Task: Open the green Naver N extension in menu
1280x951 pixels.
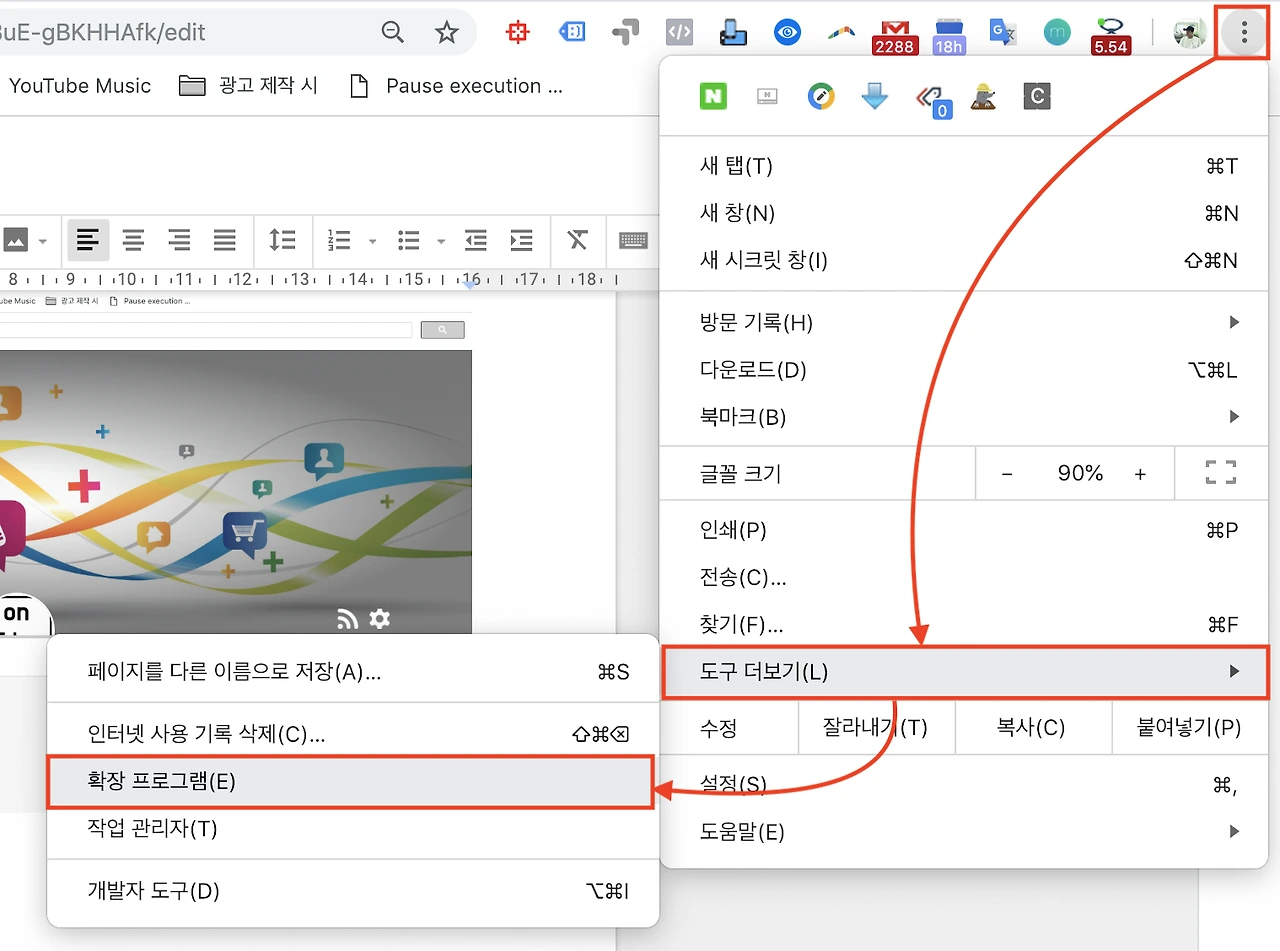Action: click(713, 96)
